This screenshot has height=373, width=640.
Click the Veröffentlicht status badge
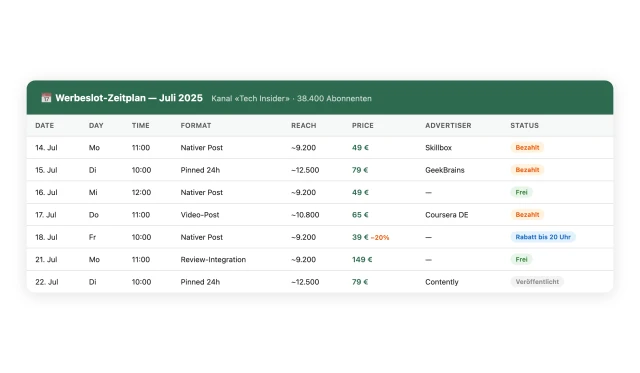537,282
